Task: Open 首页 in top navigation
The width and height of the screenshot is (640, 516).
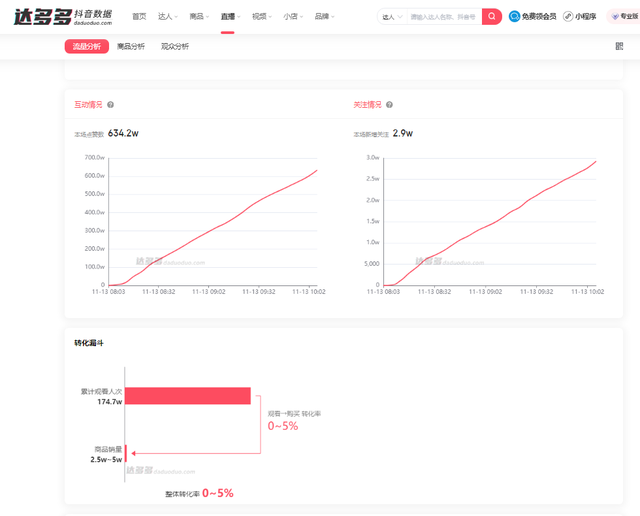Action: click(x=139, y=16)
